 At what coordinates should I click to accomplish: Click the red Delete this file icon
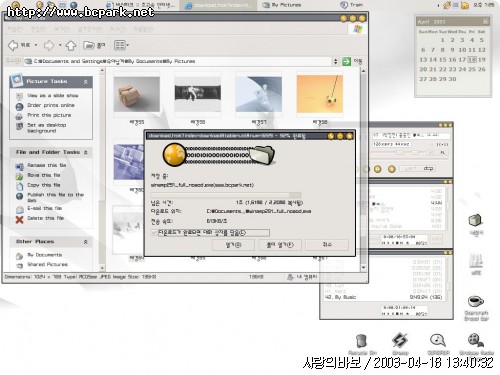[x=20, y=219]
